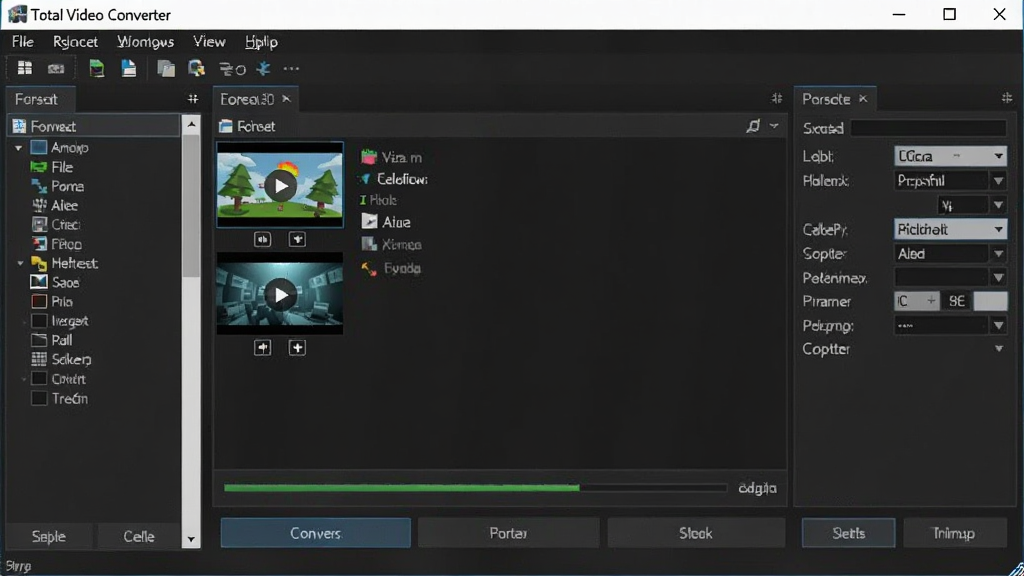Click the Setts button
1024x576 pixels.
pyautogui.click(x=848, y=533)
